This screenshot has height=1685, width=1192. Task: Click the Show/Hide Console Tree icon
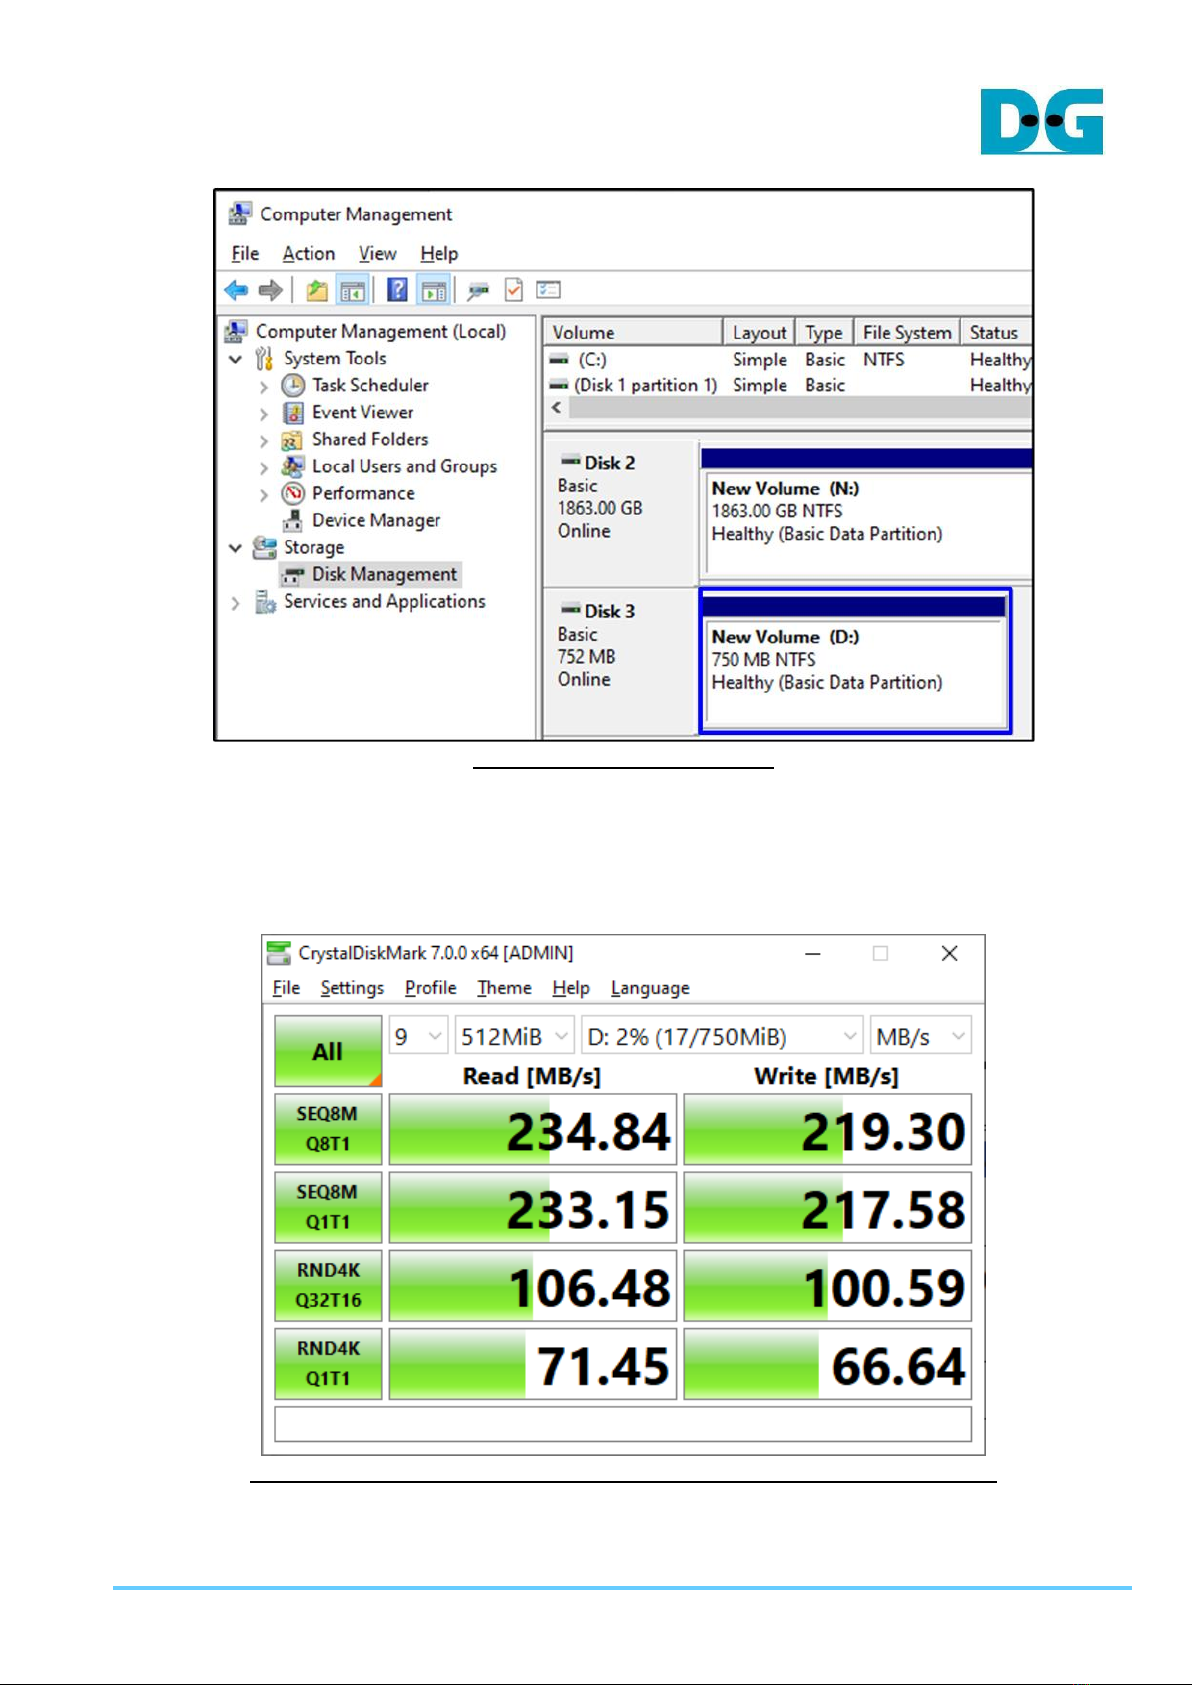352,290
